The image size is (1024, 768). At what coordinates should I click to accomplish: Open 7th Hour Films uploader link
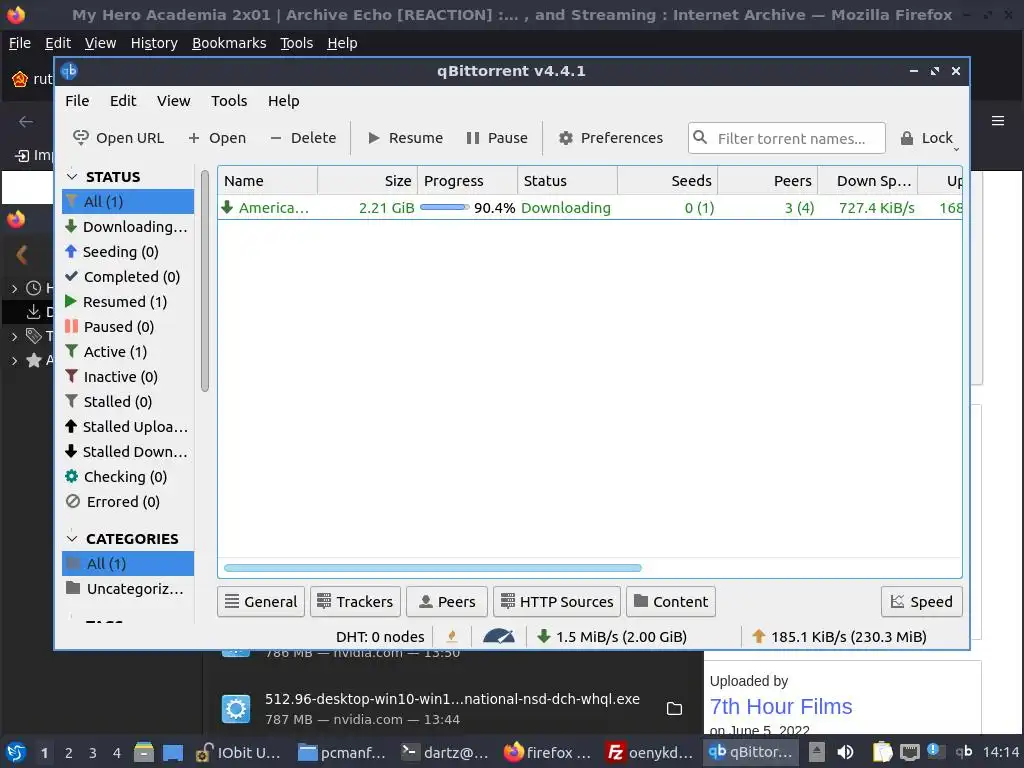(x=780, y=707)
